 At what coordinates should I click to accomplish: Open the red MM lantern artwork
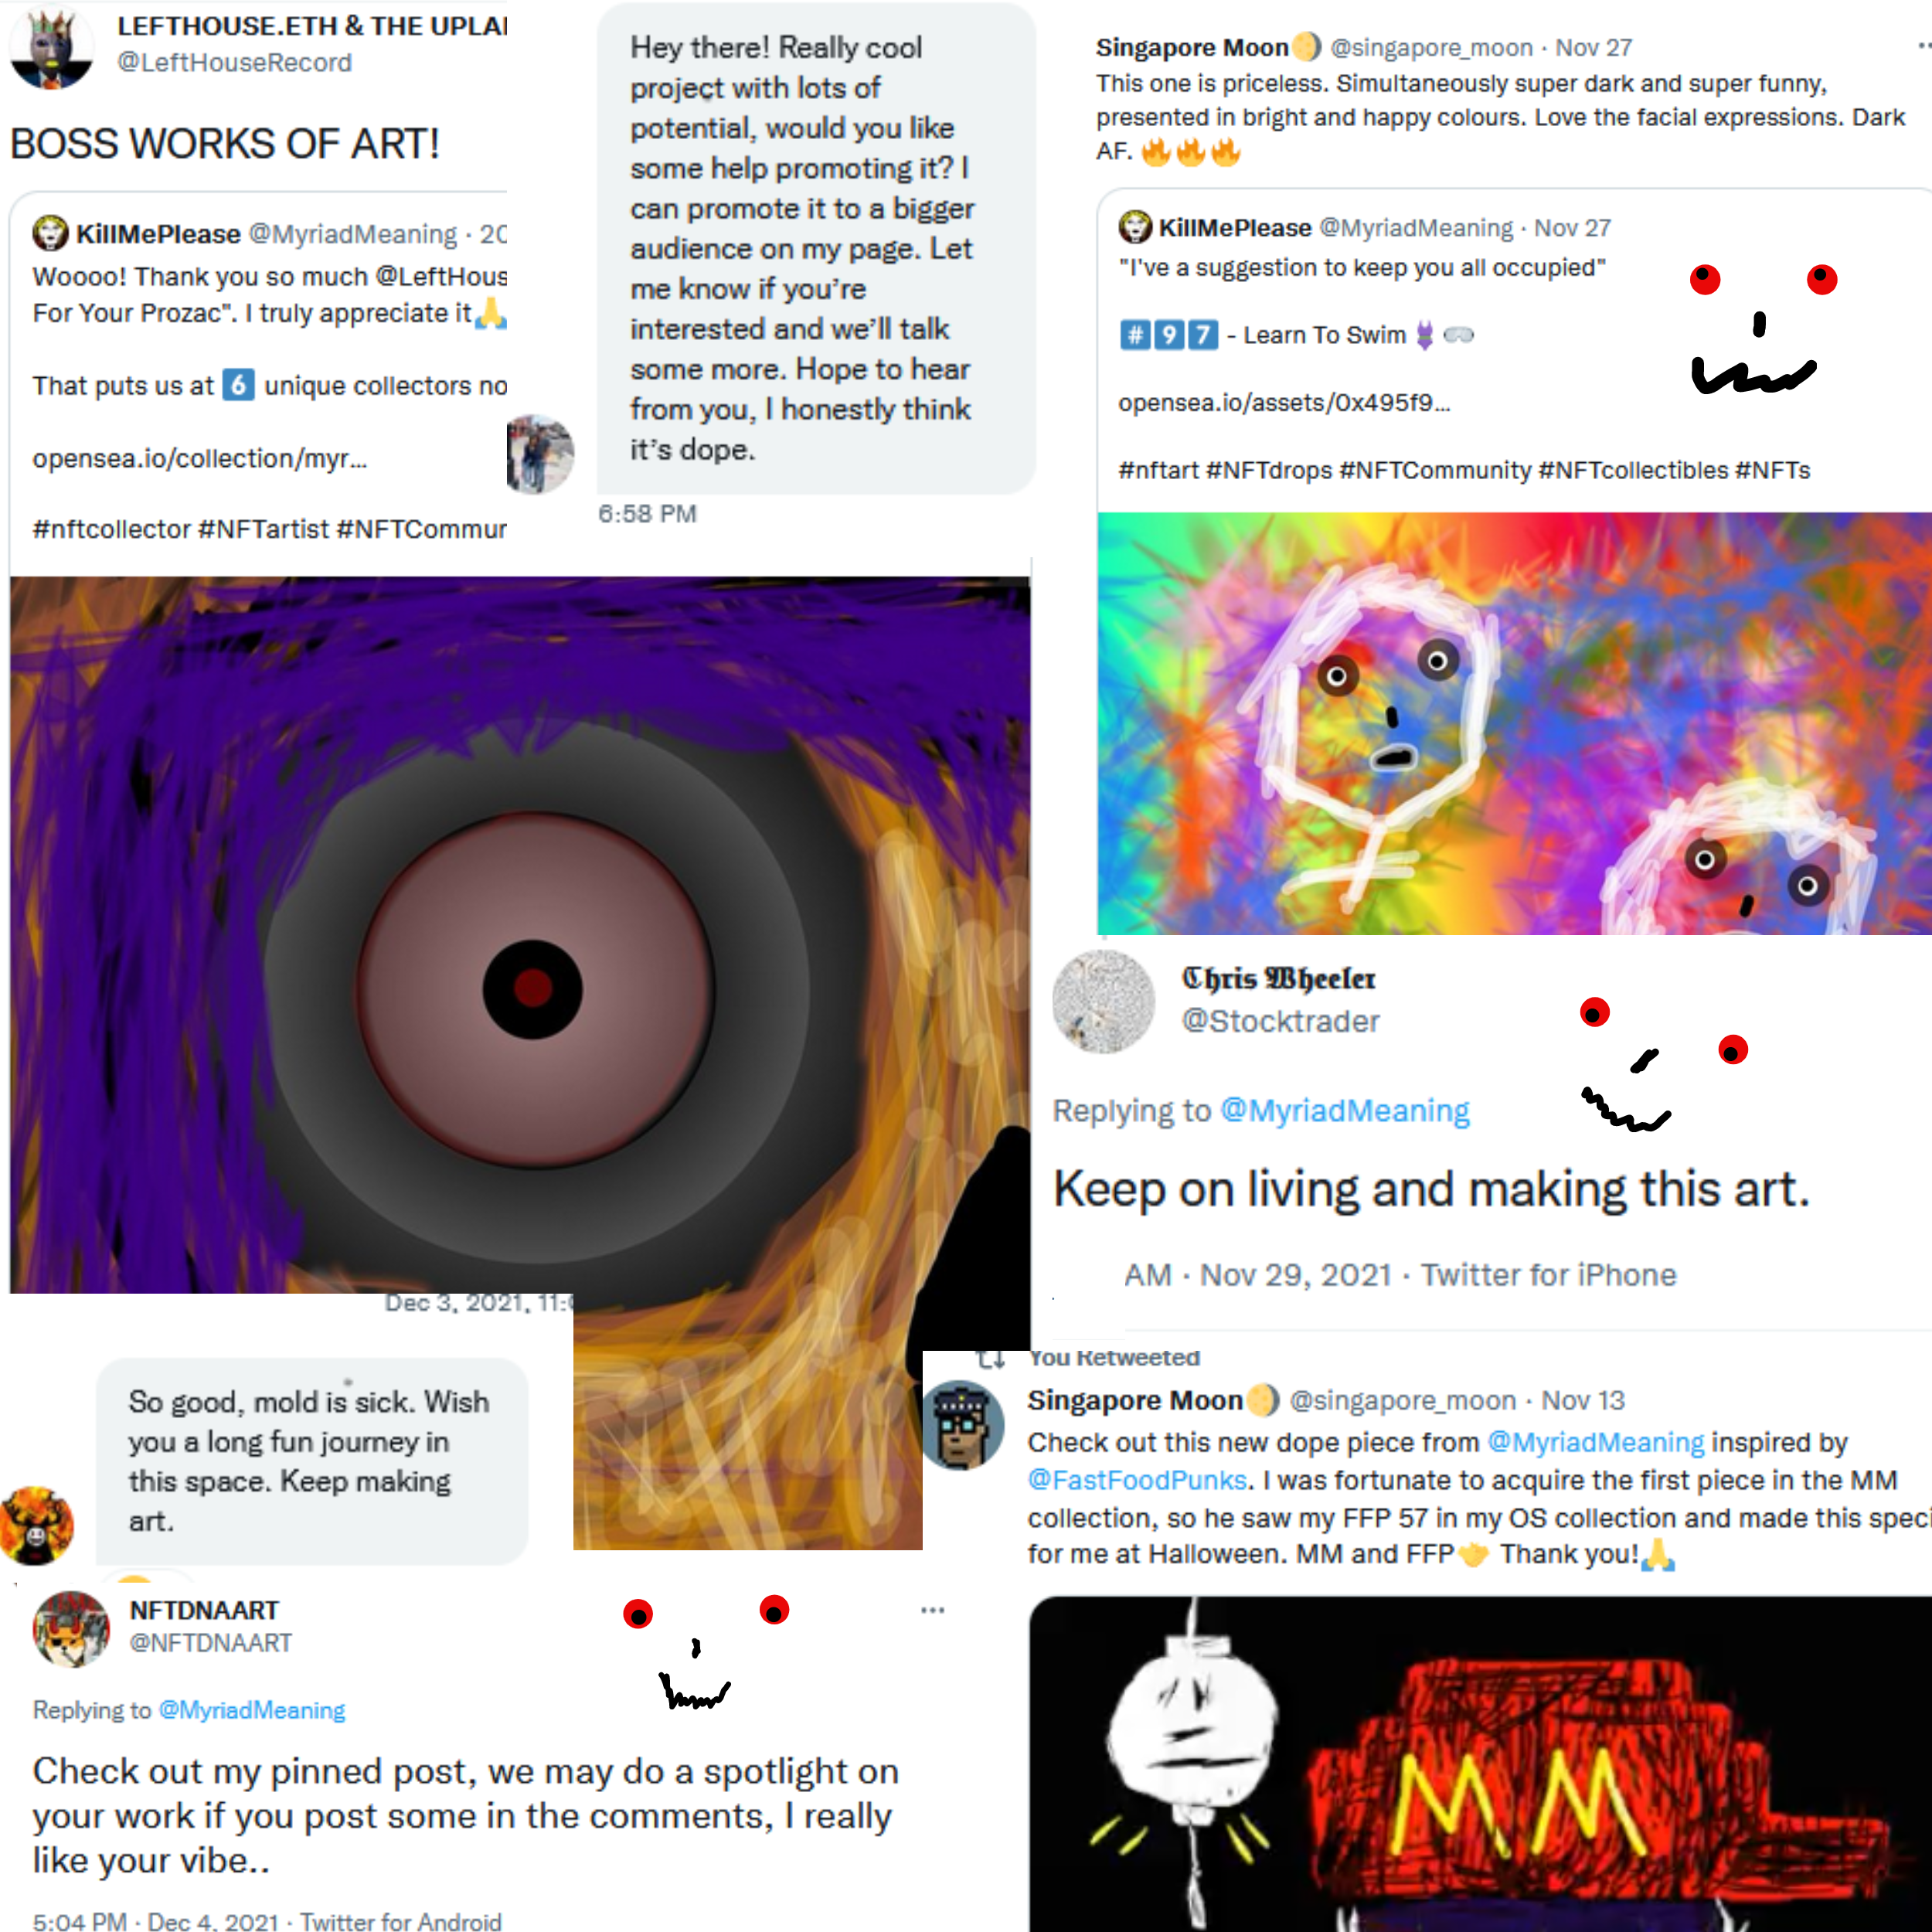1480,1764
